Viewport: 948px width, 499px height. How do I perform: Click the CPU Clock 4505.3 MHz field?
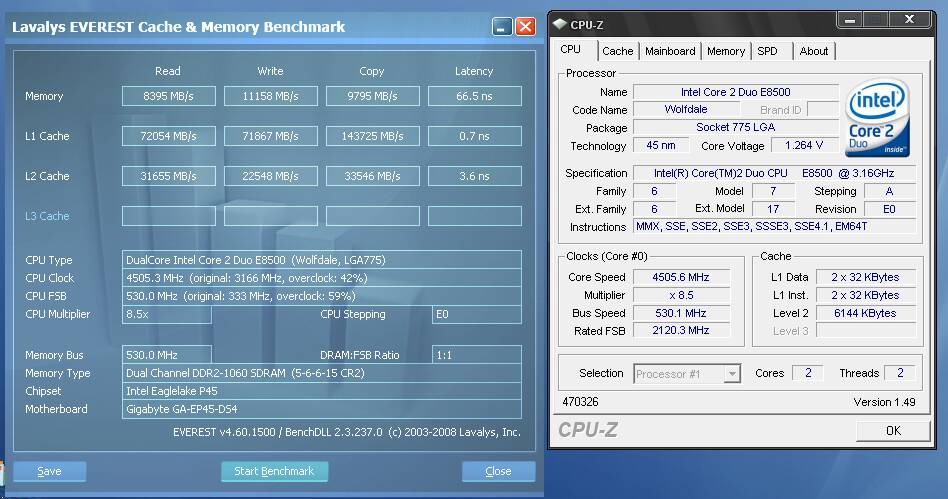pyautogui.click(x=322, y=278)
